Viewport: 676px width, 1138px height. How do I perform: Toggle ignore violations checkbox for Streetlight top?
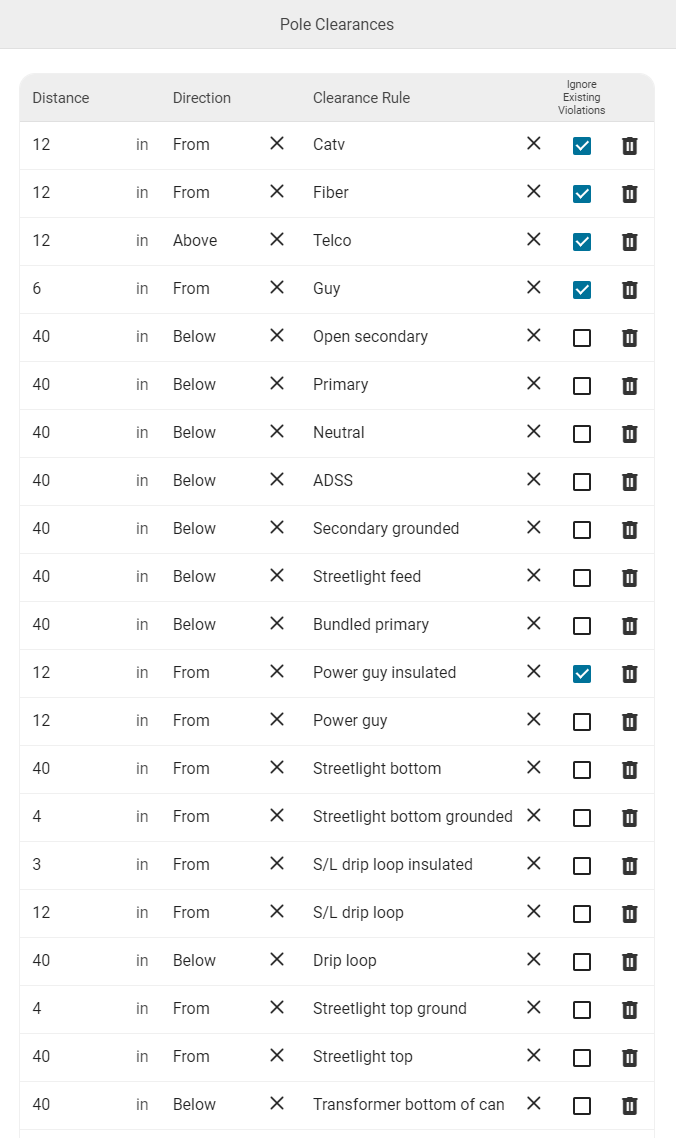[x=582, y=1057]
